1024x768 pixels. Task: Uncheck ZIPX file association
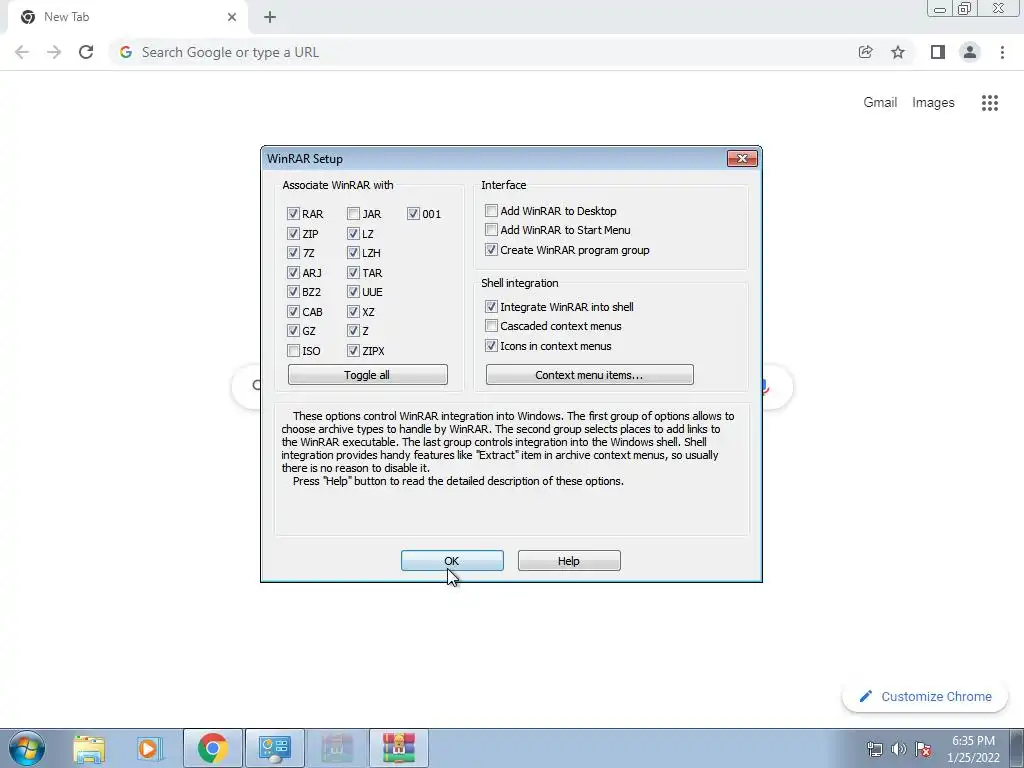353,351
